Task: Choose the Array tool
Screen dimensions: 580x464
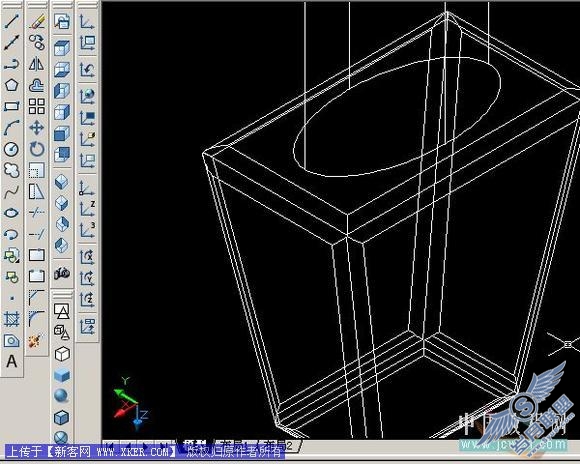Action: click(x=37, y=106)
